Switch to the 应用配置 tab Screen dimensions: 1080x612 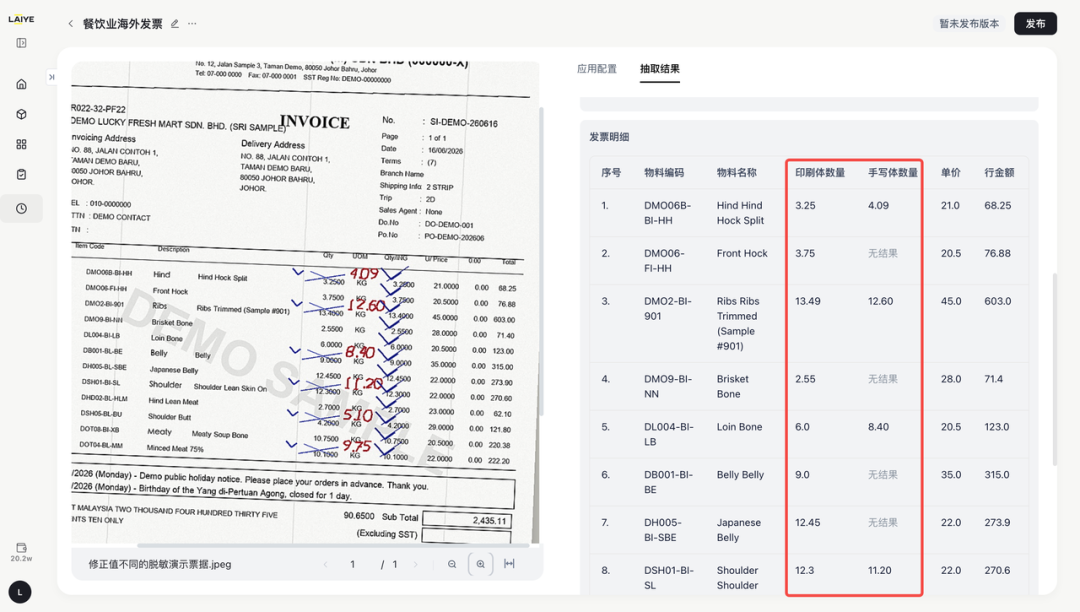coord(596,69)
